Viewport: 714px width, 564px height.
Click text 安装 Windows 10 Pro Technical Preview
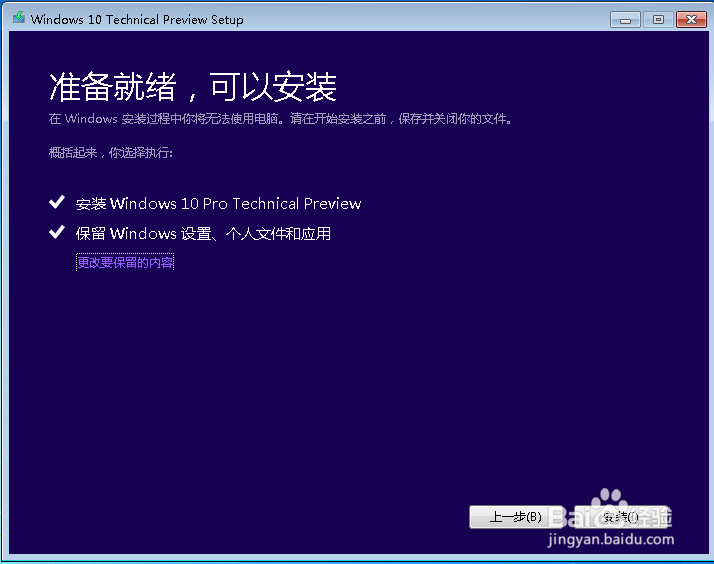coord(219,203)
